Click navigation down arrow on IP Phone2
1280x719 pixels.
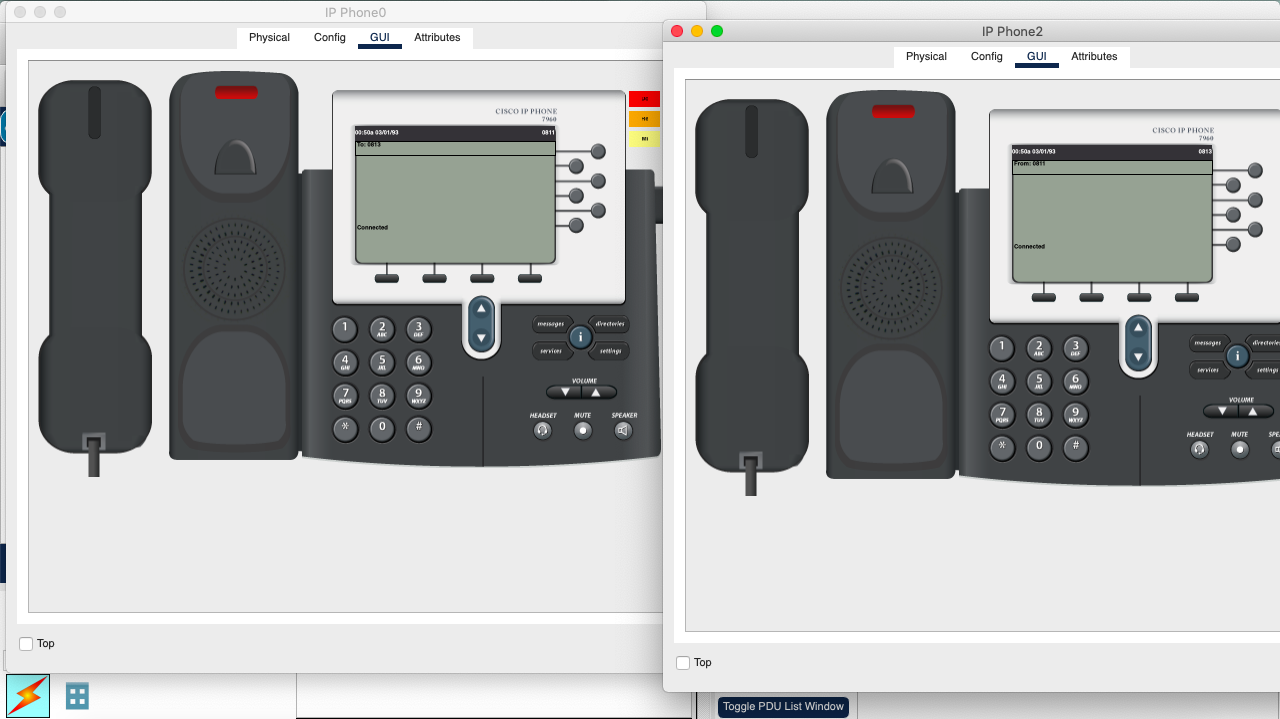pos(1138,357)
